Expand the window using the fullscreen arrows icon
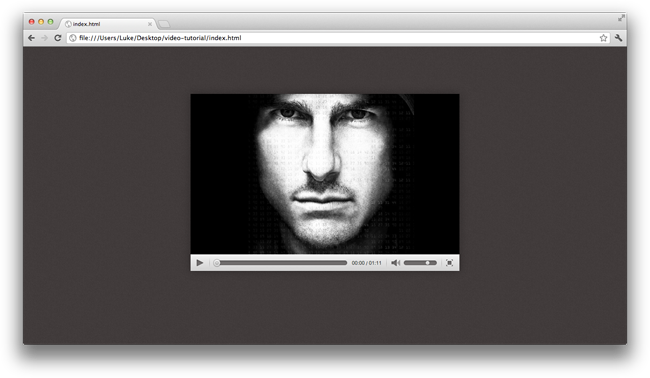The width and height of the screenshot is (650, 378). point(621,18)
